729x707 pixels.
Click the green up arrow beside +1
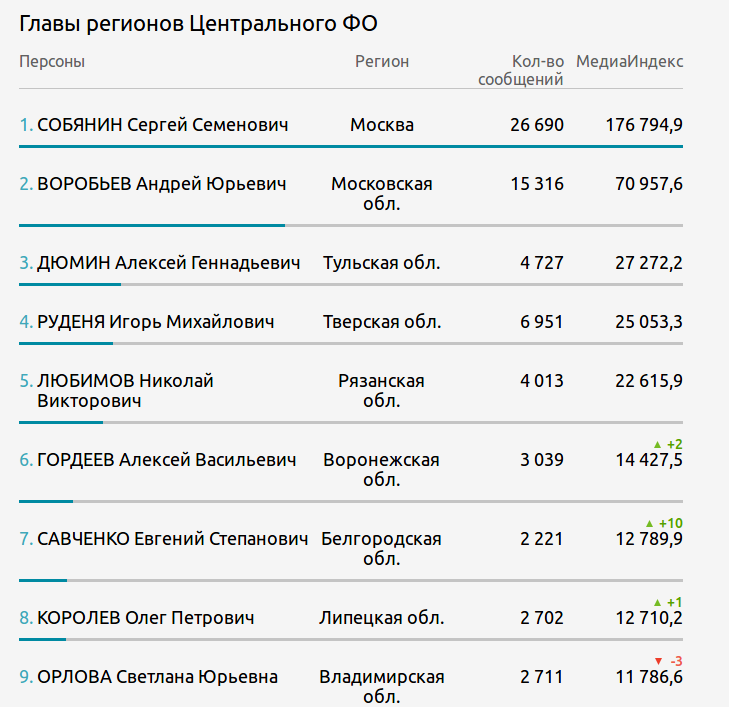point(657,602)
